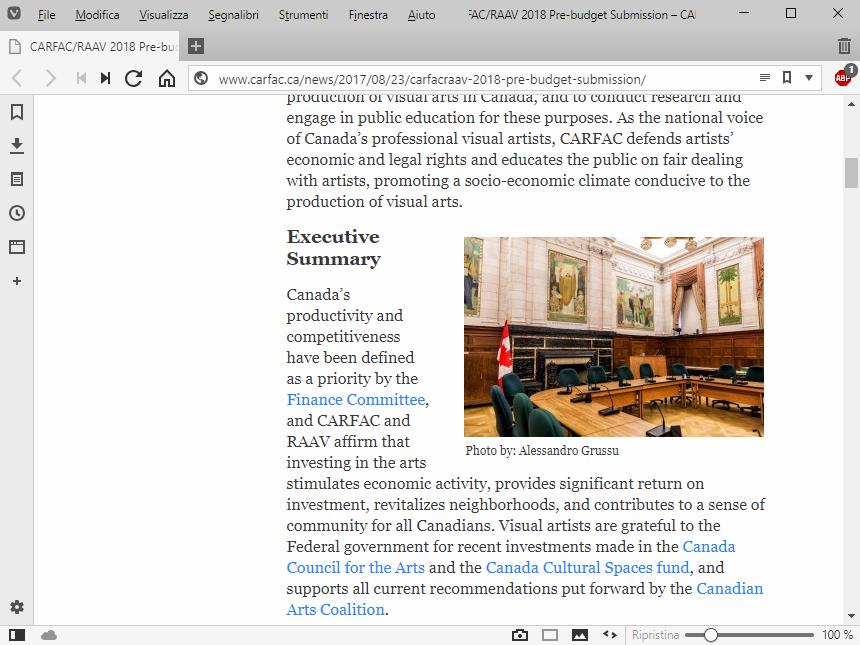
Task: Maximize the browser window
Action: 791,13
